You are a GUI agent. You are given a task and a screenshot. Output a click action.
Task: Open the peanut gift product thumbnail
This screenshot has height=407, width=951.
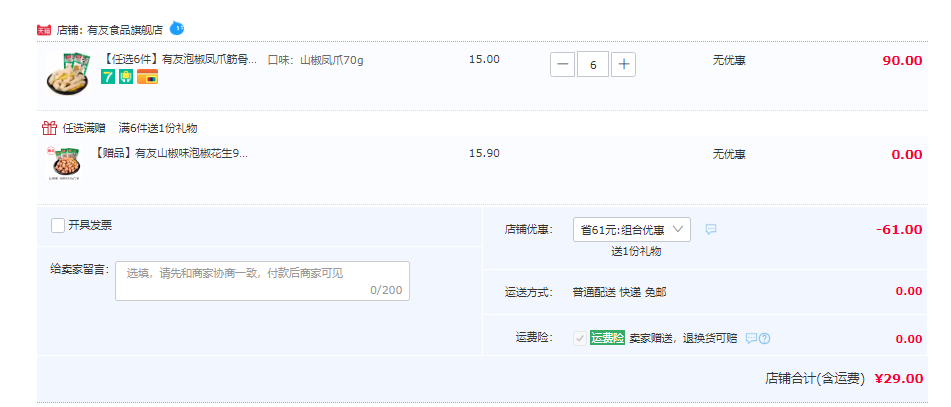[64, 163]
